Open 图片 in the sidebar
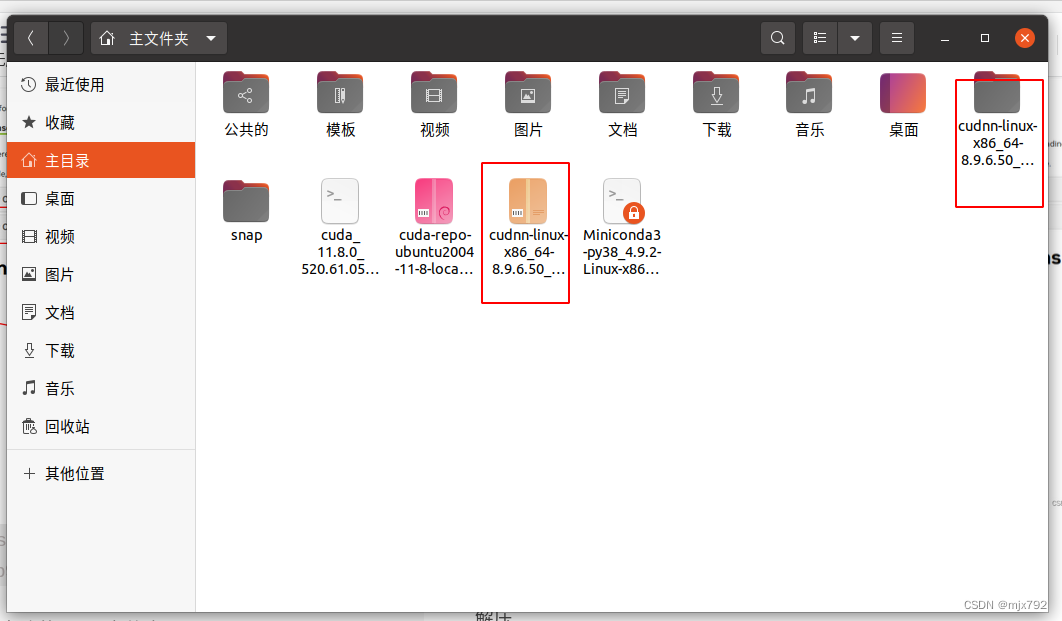This screenshot has width=1062, height=621. coord(102,274)
